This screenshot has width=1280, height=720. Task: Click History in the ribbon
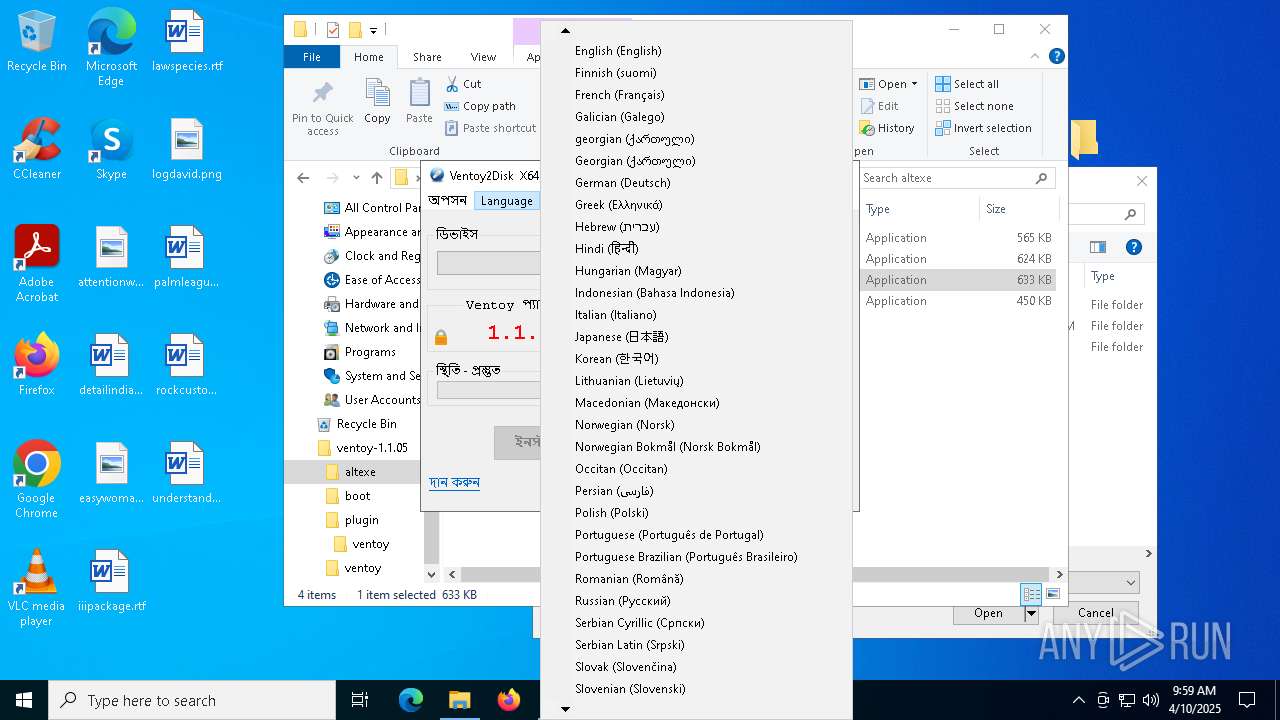tap(887, 128)
